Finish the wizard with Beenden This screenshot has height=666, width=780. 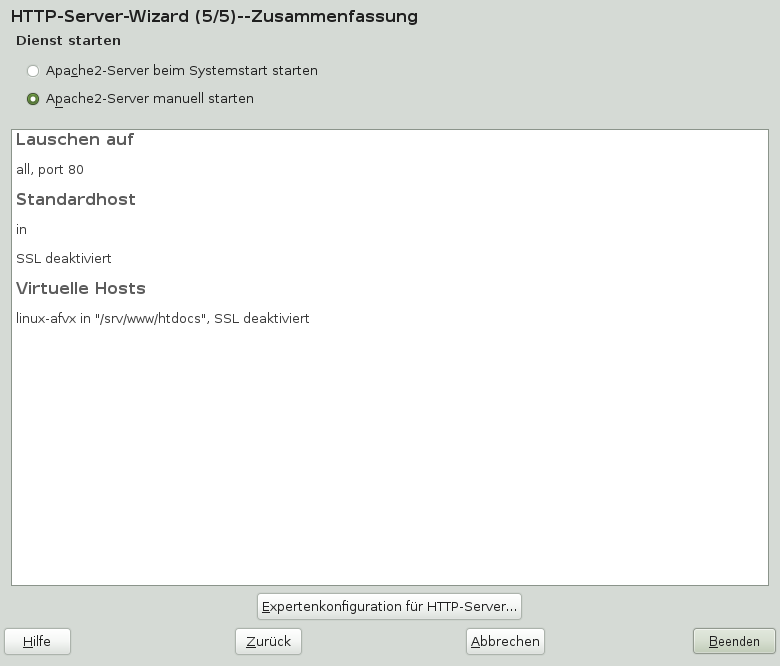tap(734, 641)
